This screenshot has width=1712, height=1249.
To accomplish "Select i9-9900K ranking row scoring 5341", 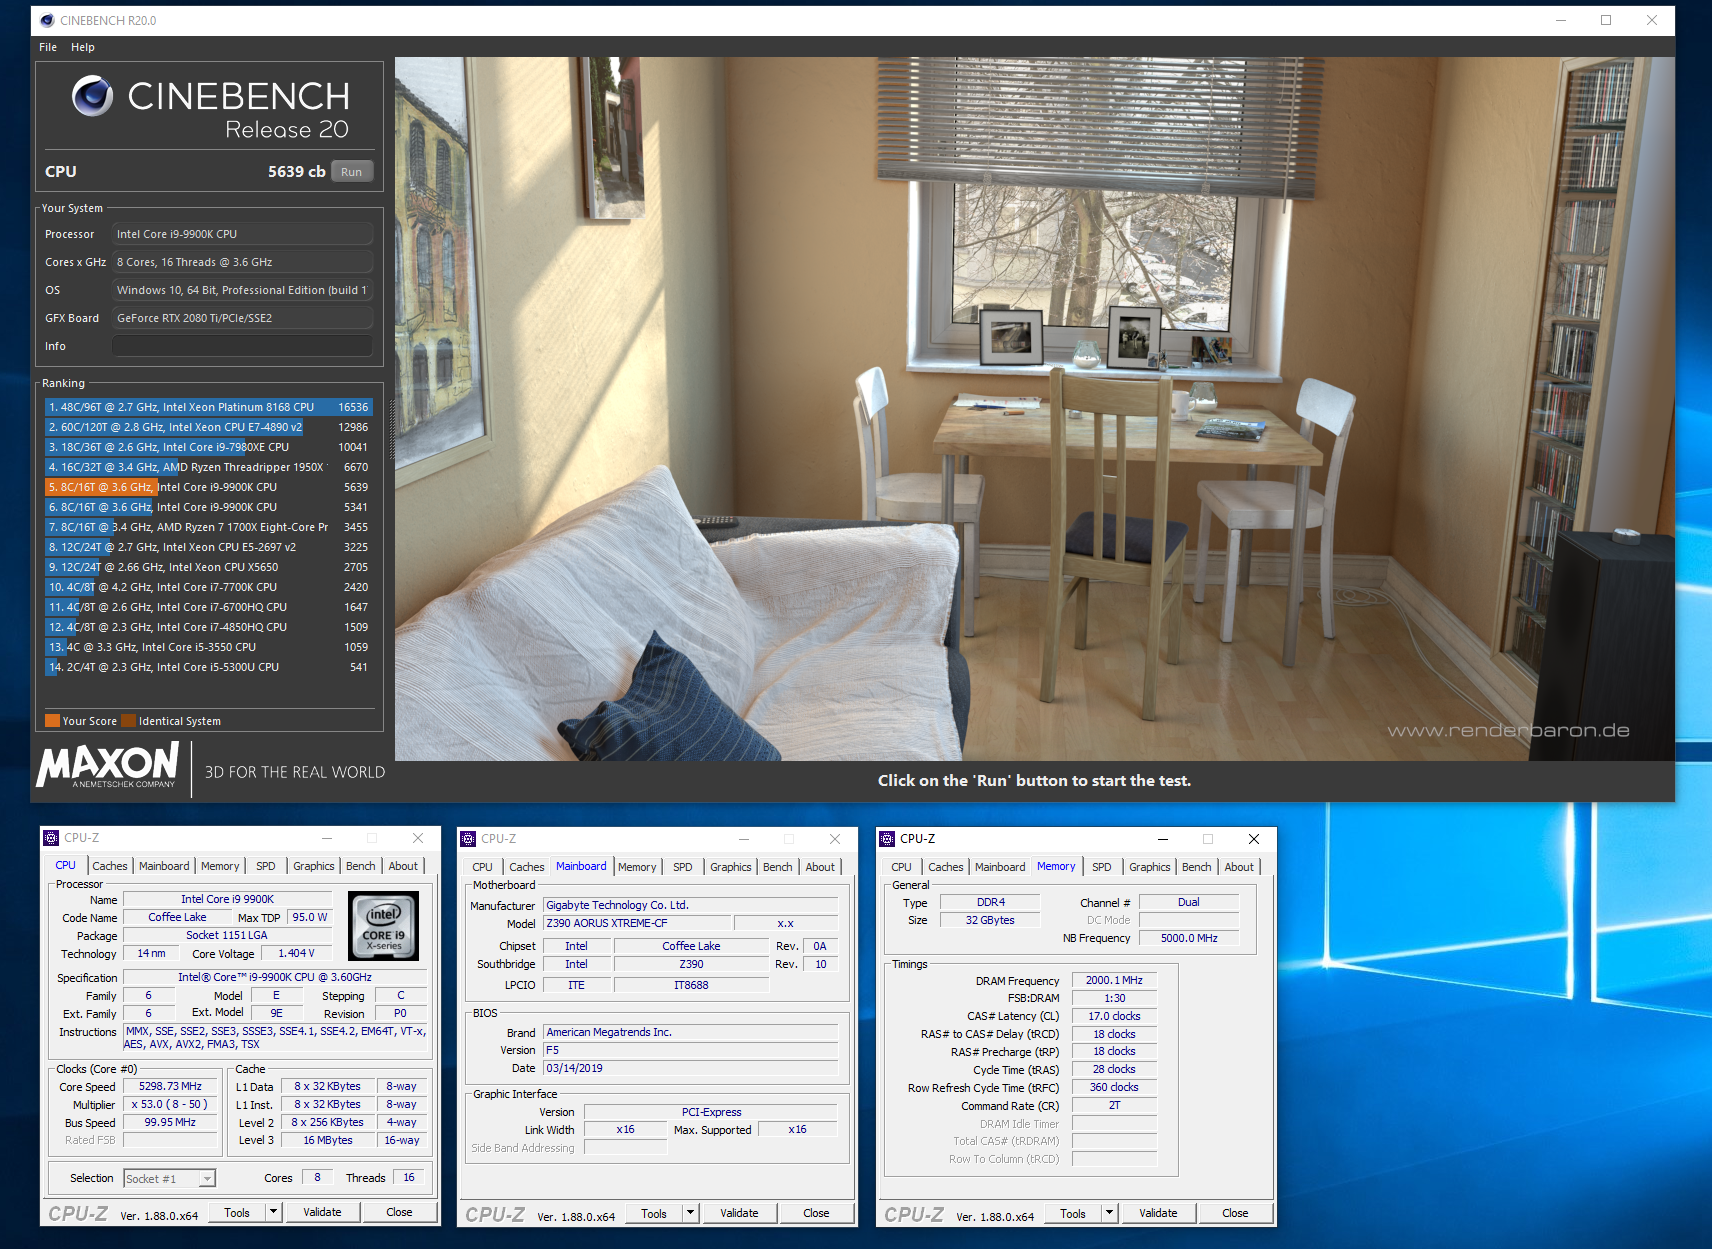I will [209, 507].
